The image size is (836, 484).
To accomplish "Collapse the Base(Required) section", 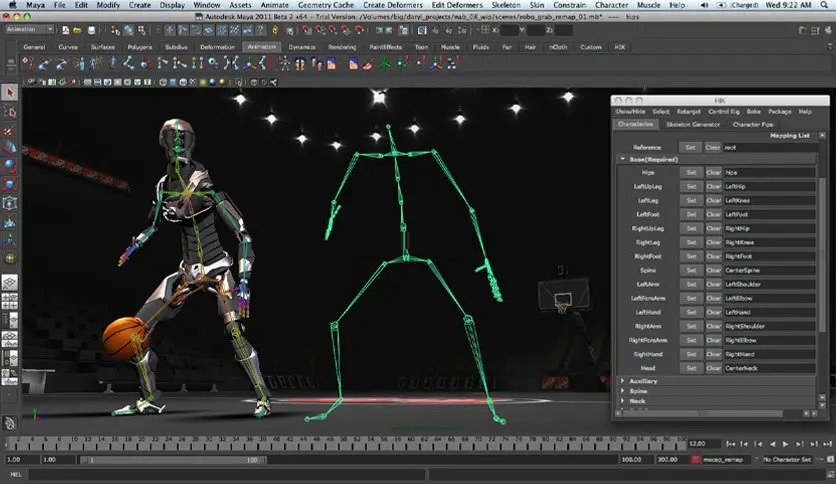I will 622,159.
